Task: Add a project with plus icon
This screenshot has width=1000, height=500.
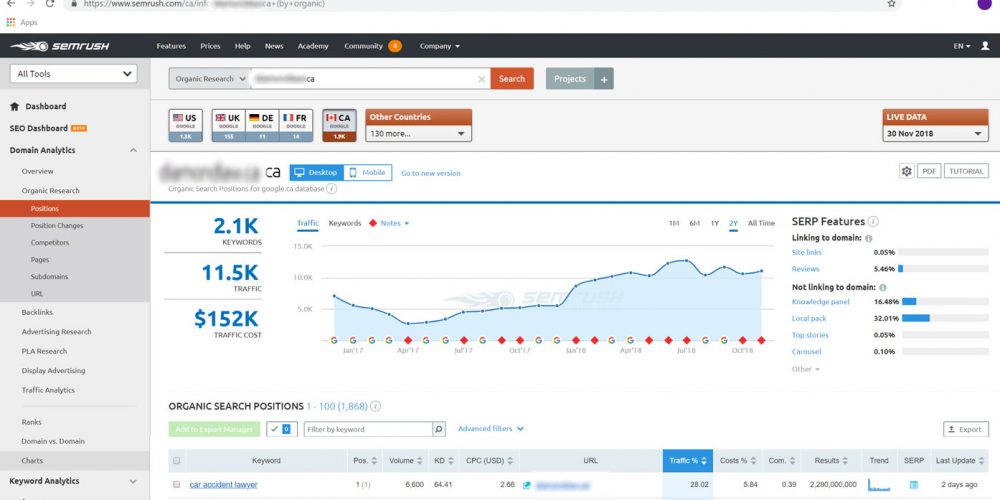Action: tap(604, 79)
